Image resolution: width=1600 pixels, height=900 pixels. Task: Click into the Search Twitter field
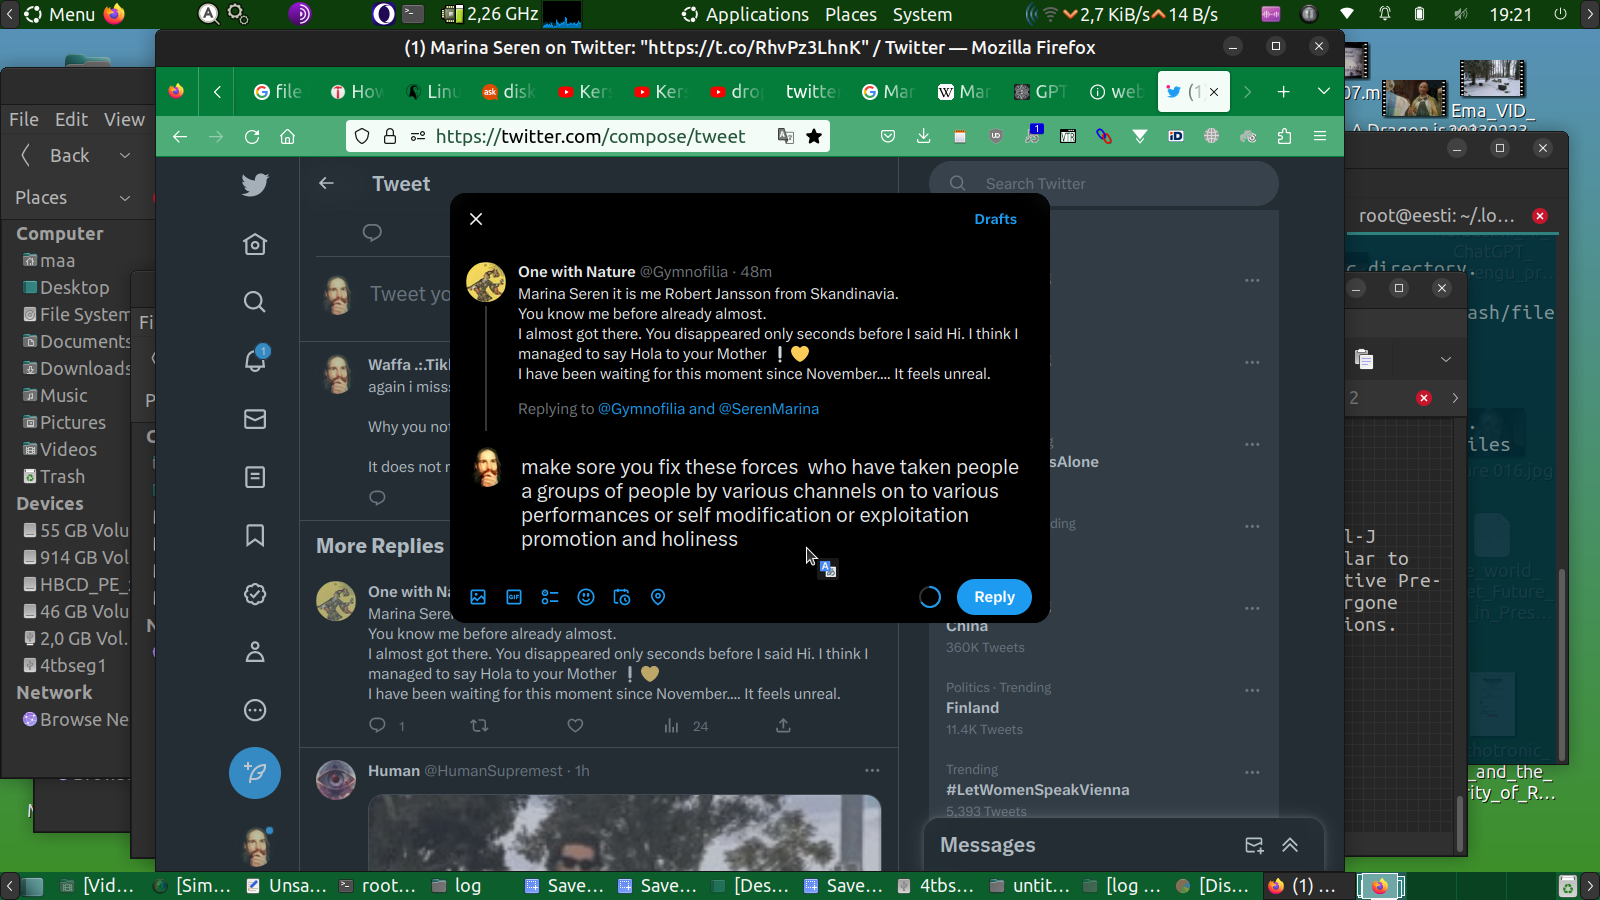click(x=1104, y=184)
